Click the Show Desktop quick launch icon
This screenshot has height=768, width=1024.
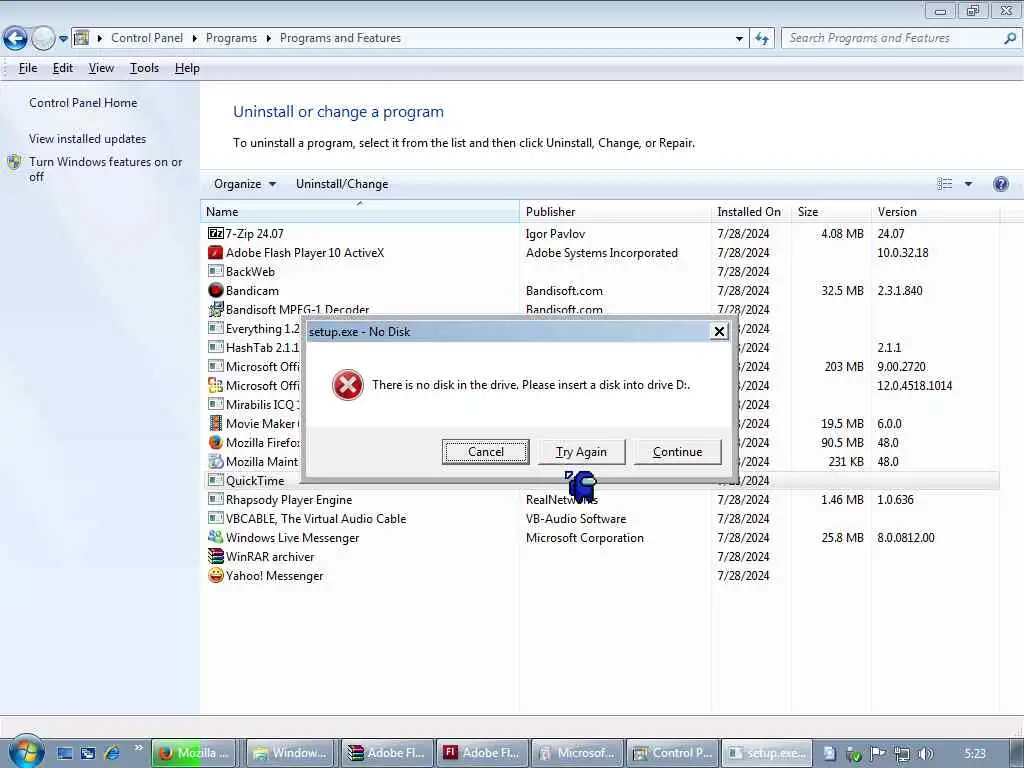pyautogui.click(x=64, y=753)
